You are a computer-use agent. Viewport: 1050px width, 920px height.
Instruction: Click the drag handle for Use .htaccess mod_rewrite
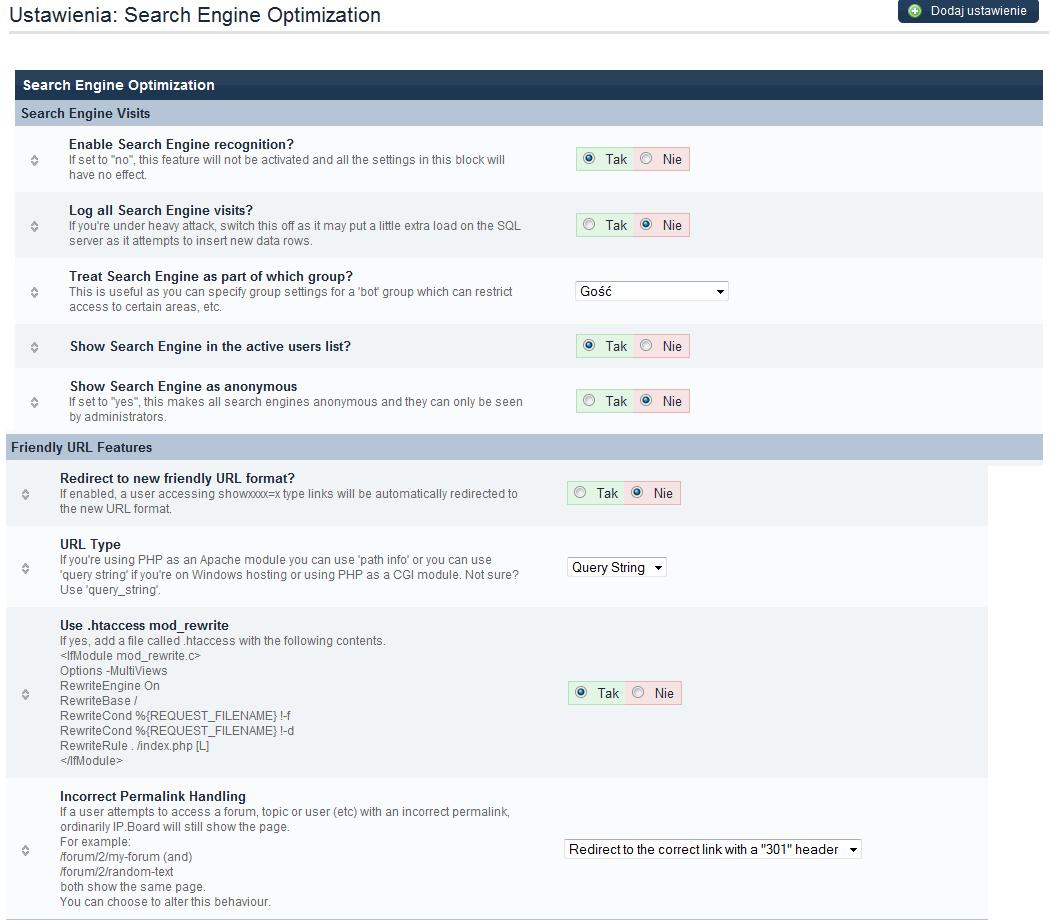click(x=25, y=694)
